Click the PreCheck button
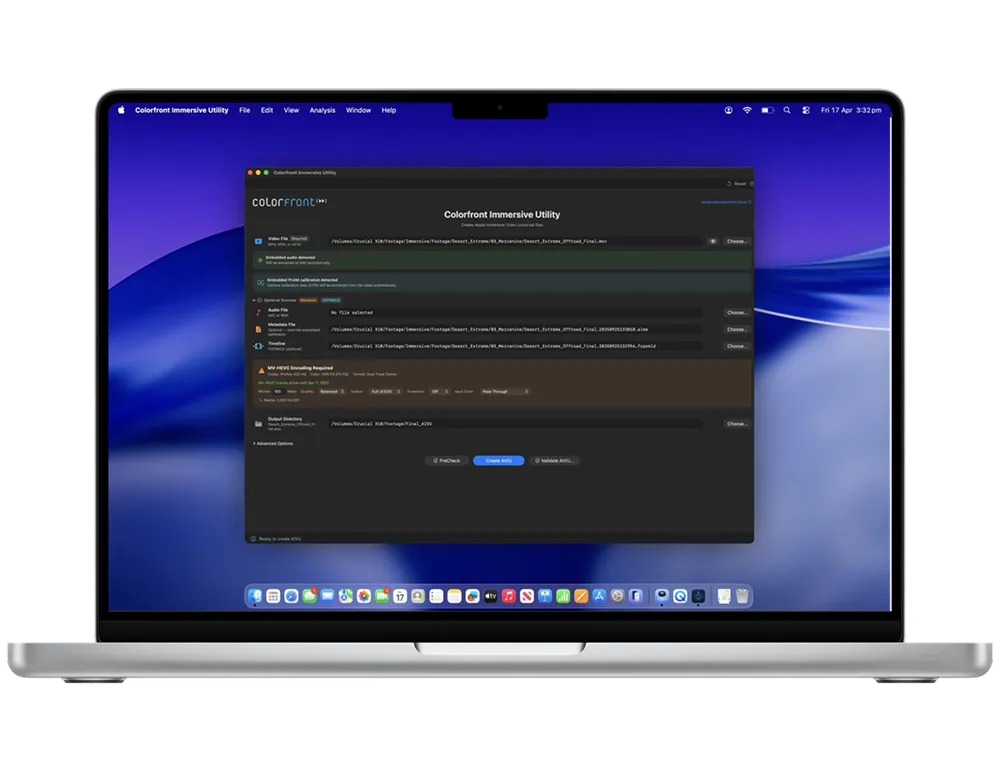 point(446,461)
